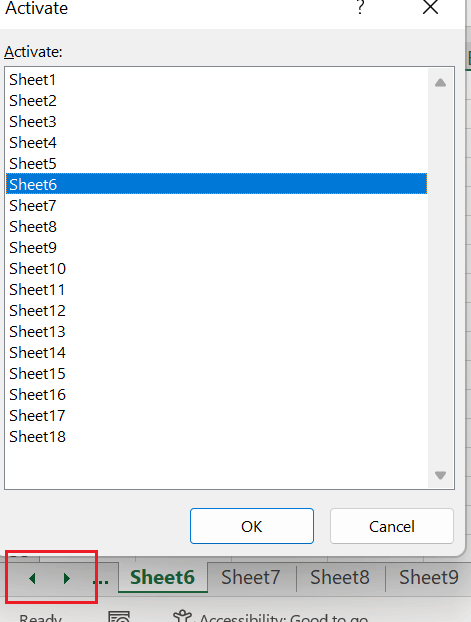The width and height of the screenshot is (471, 622).
Task: Pick Sheet15 from the Activate list
Action: pyautogui.click(x=216, y=374)
